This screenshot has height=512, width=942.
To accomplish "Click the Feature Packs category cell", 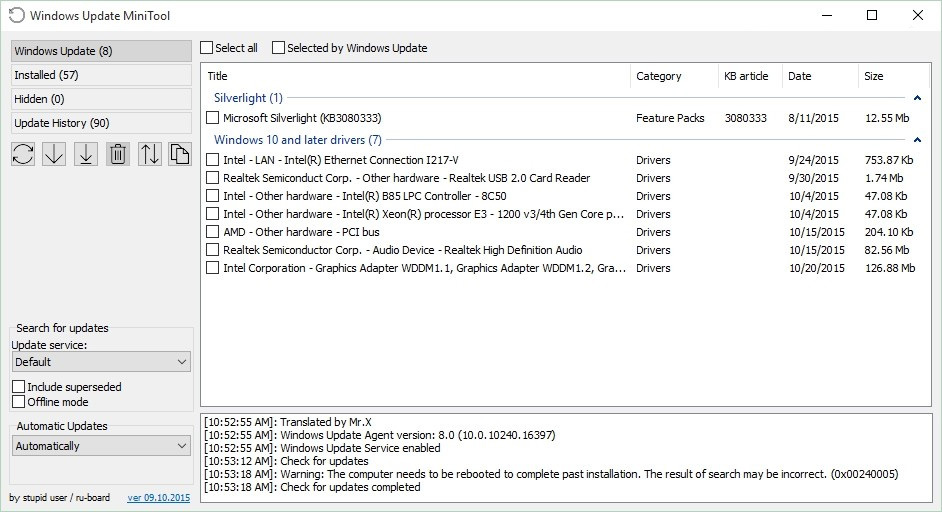I will click(670, 118).
